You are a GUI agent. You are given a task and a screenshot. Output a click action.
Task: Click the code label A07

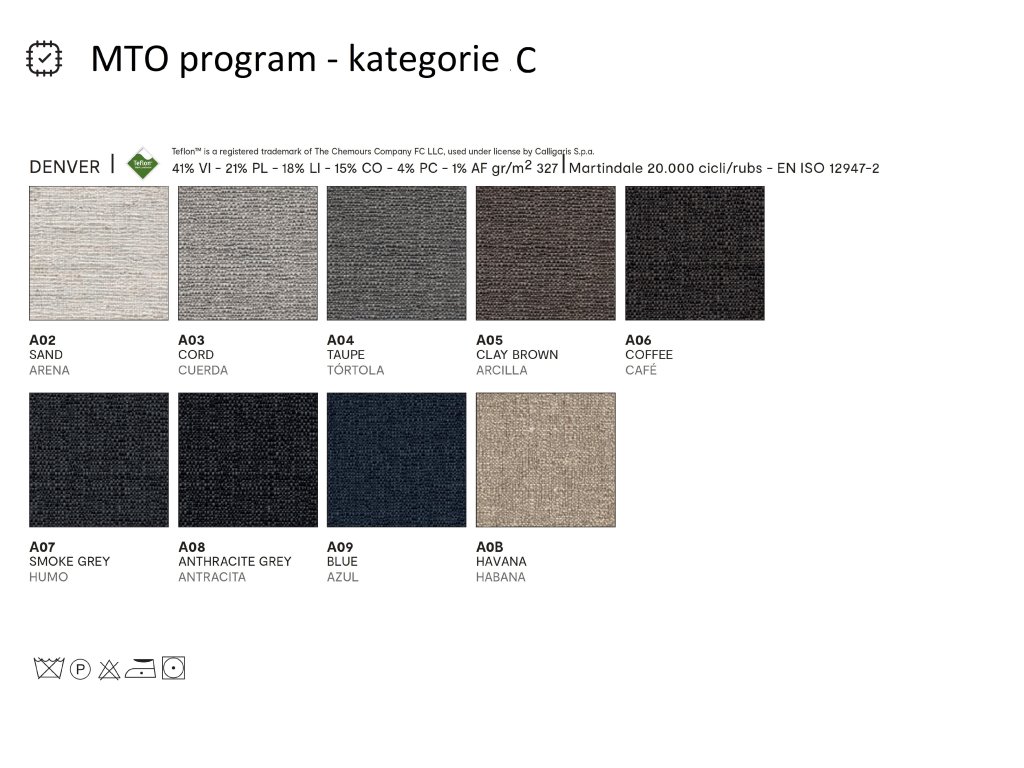tap(42, 547)
